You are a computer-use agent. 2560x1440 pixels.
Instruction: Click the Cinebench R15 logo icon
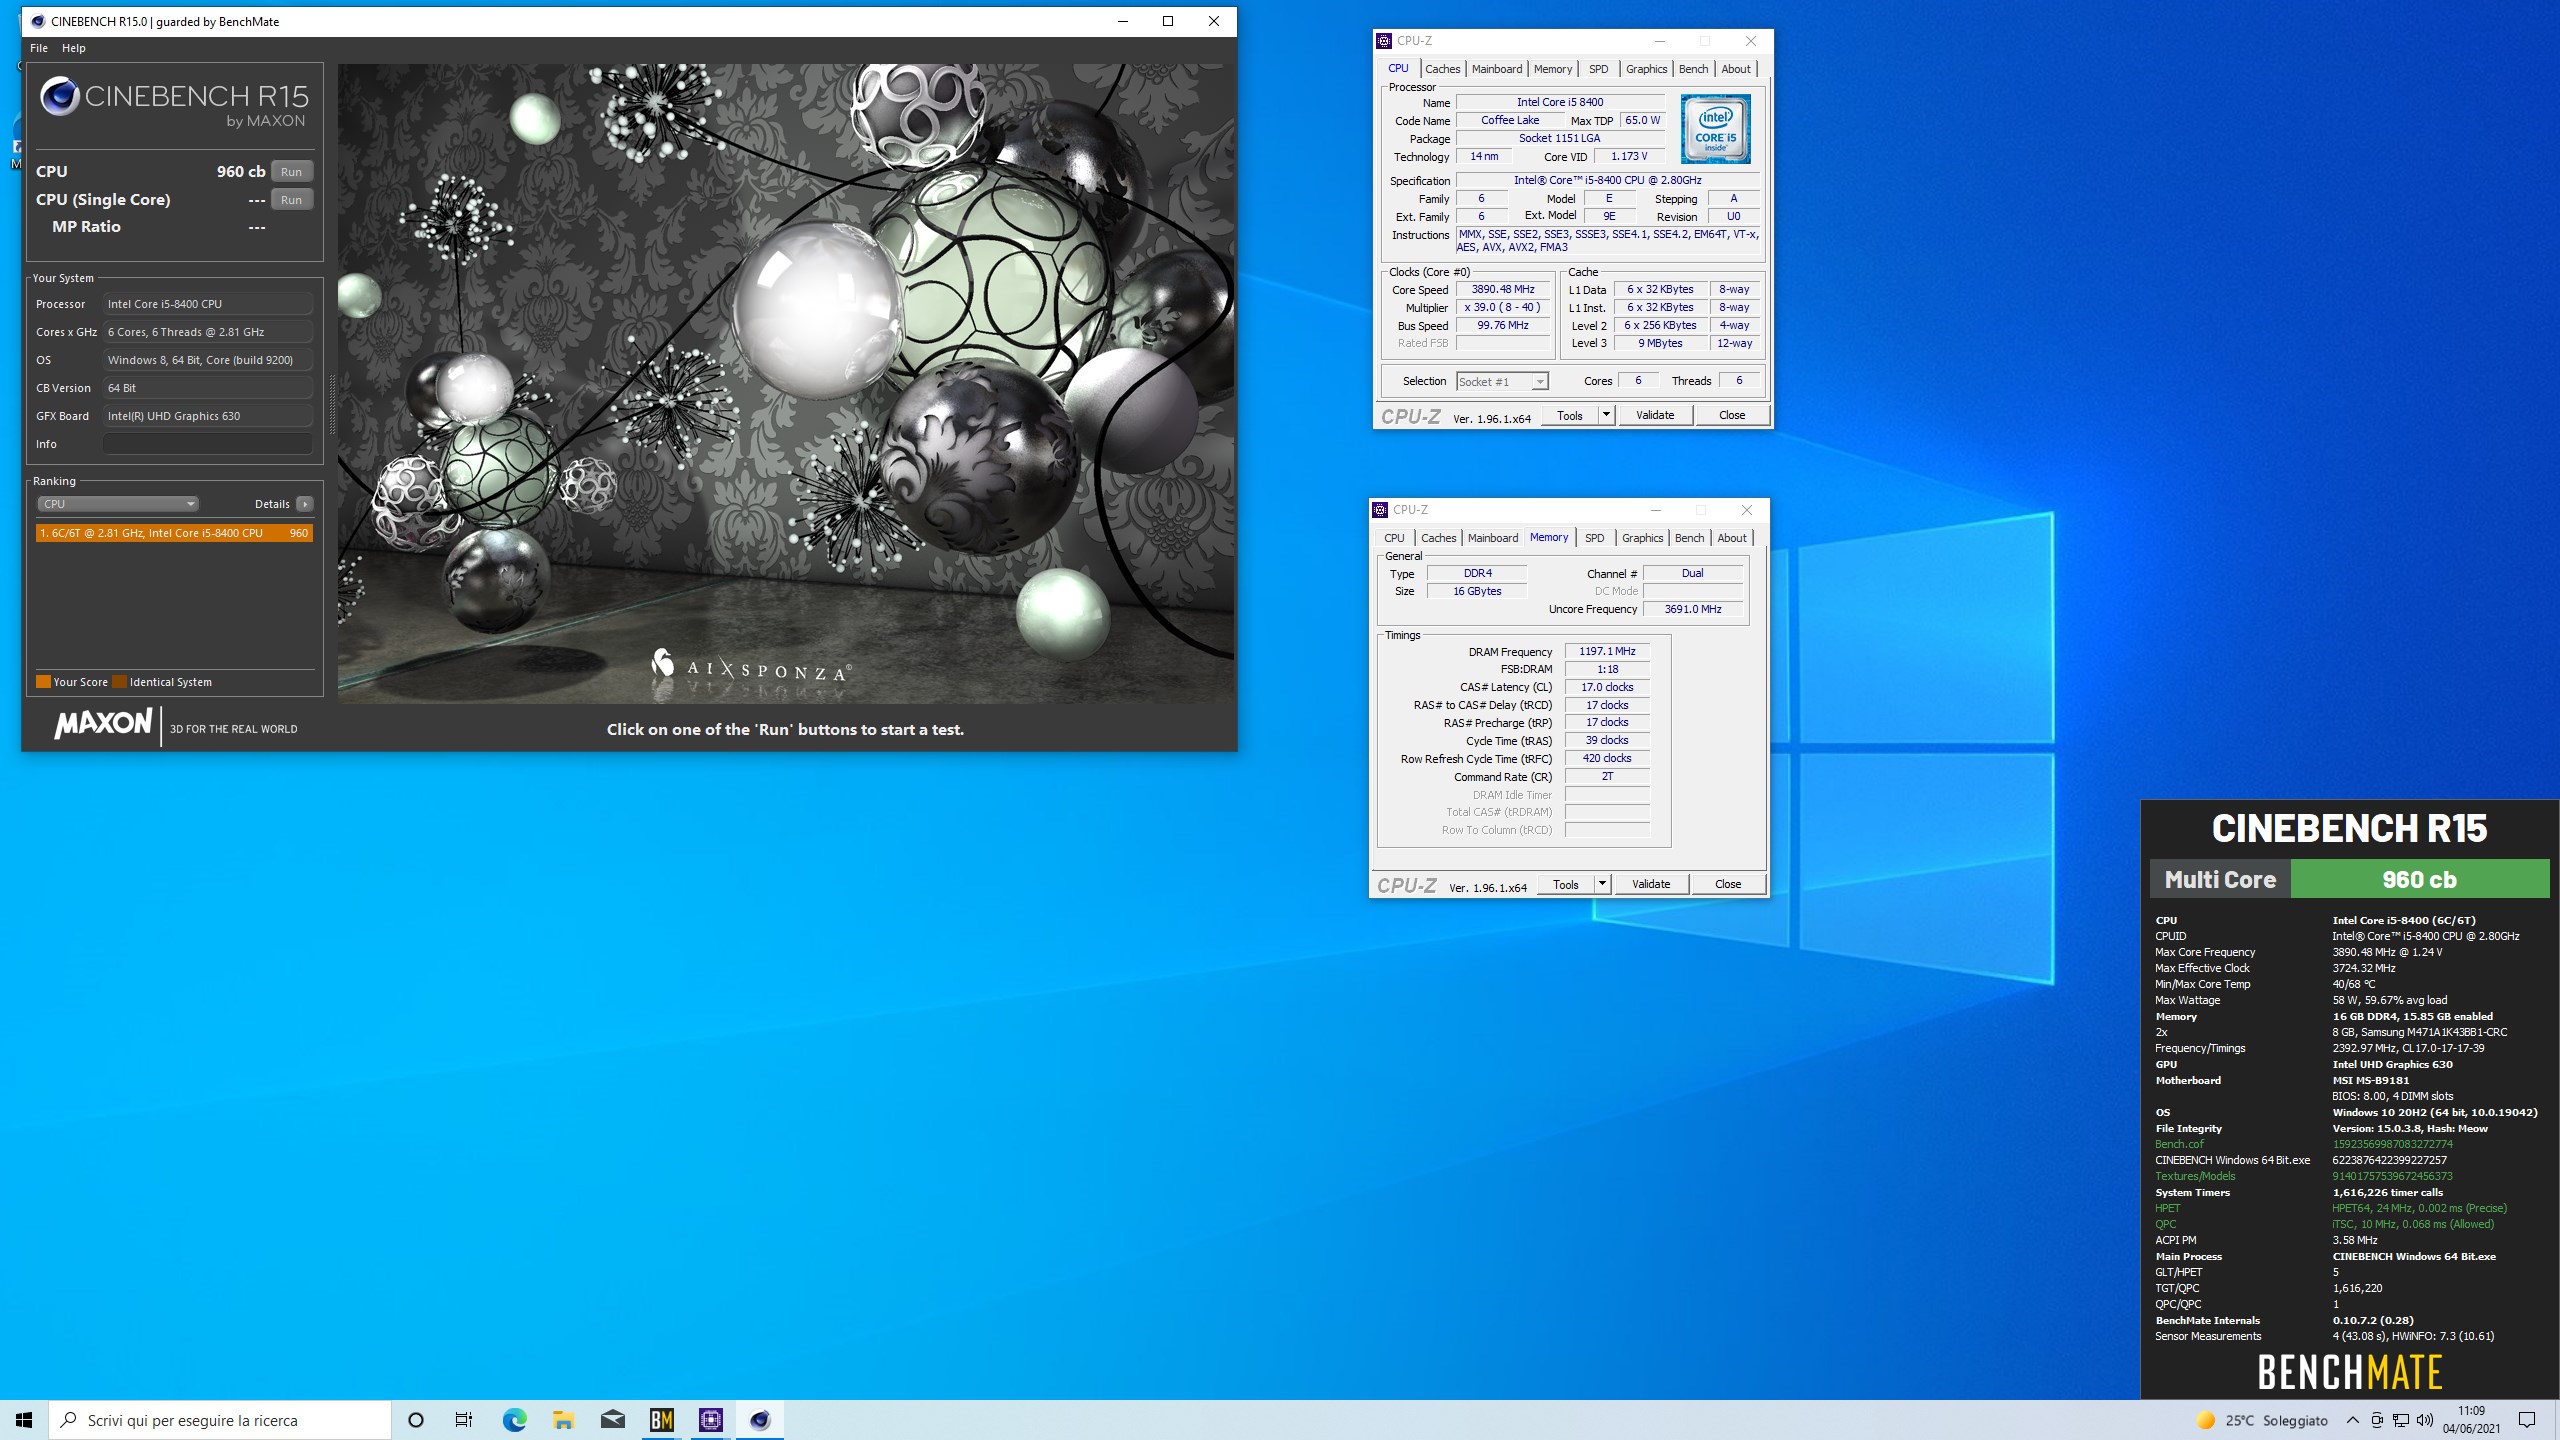tap(60, 97)
